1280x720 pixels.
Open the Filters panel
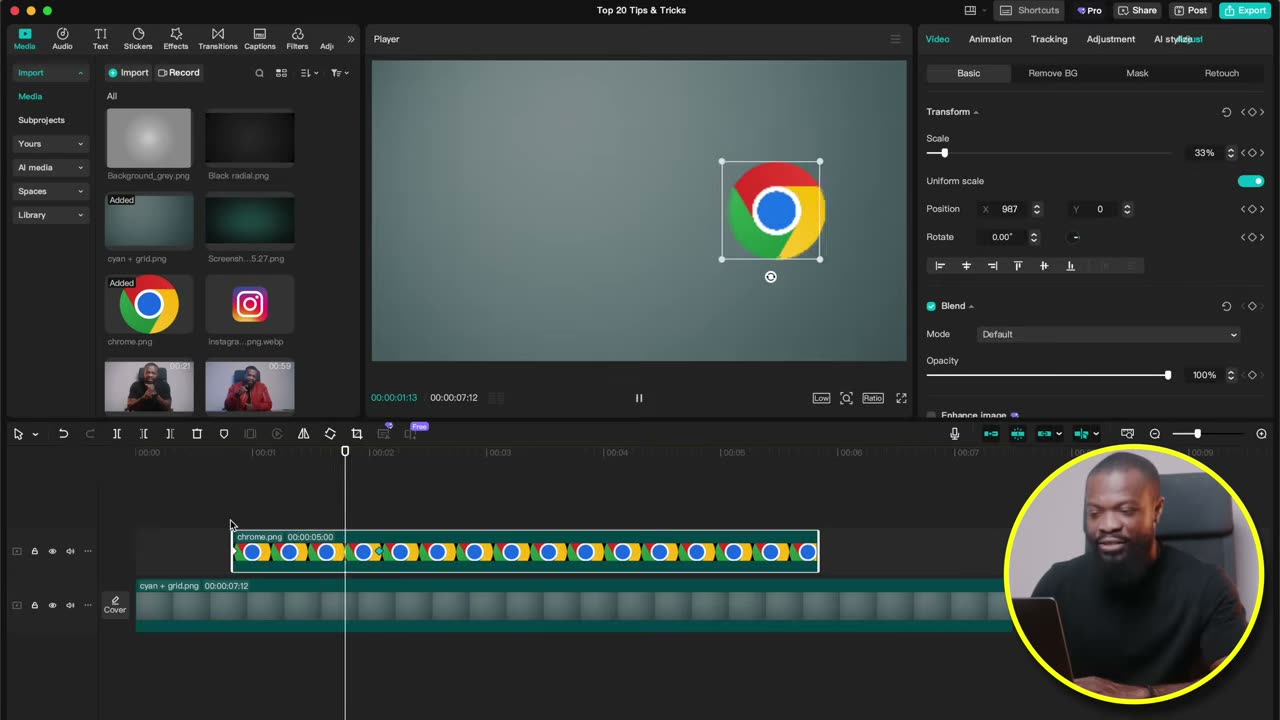297,39
